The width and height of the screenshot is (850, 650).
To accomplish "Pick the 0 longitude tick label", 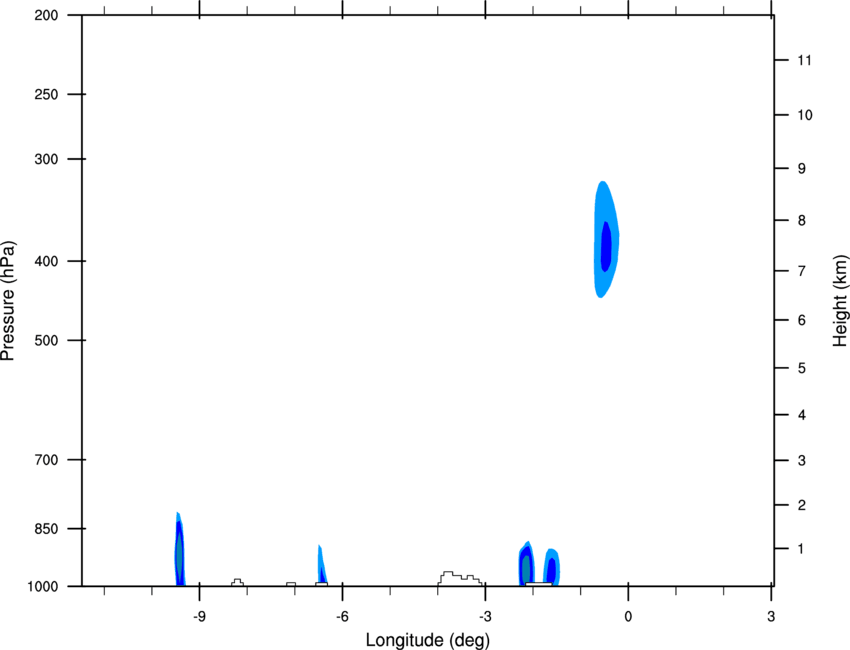I will pos(628,617).
